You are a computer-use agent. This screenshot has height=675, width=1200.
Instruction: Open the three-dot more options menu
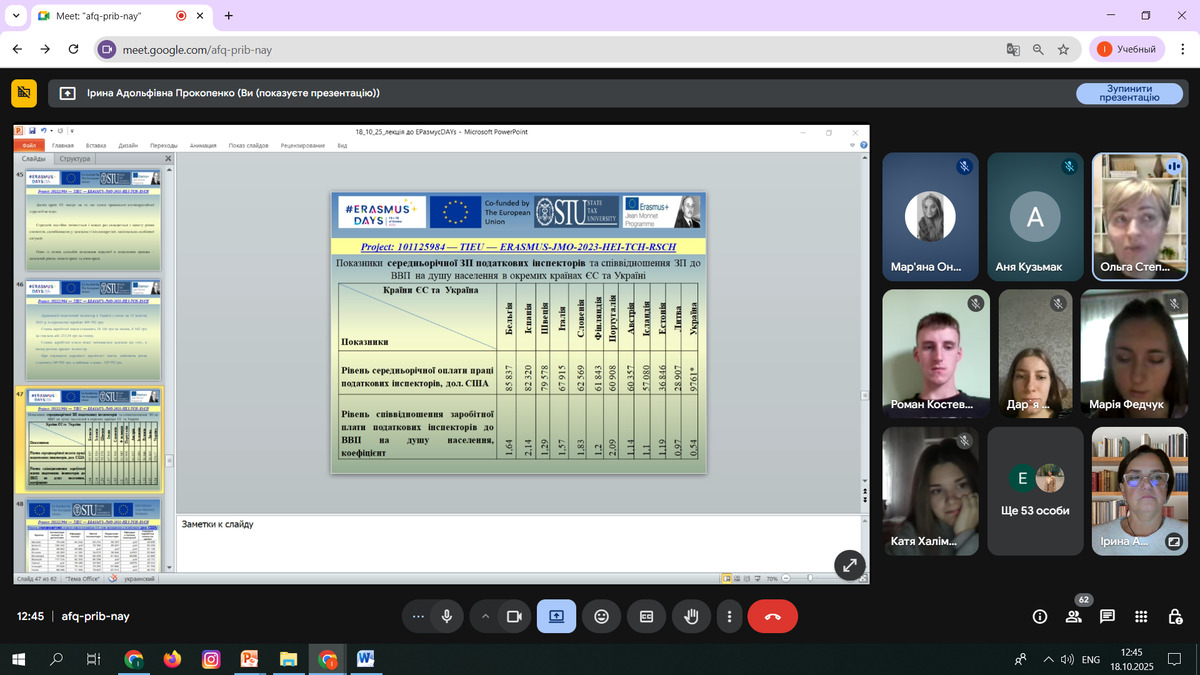click(730, 617)
